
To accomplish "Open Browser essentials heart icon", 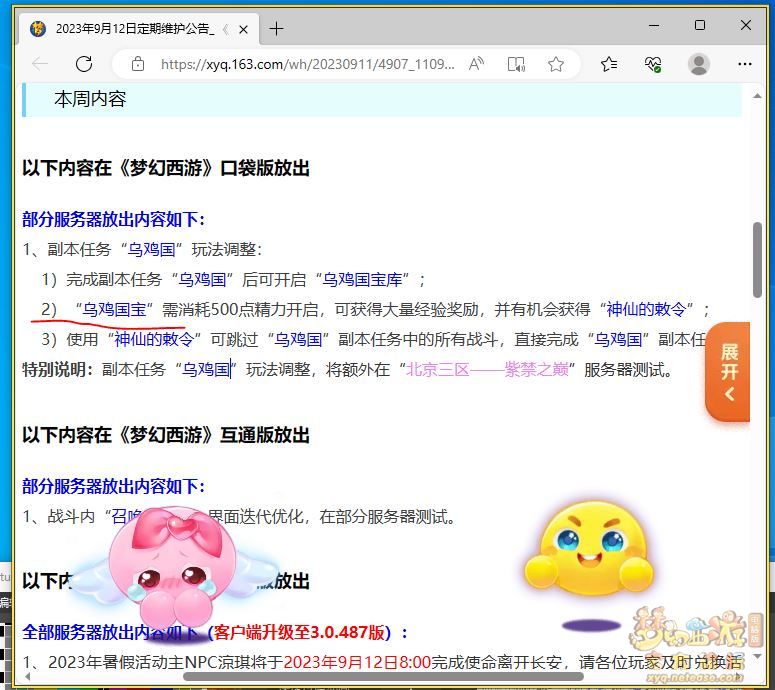I will click(653, 64).
